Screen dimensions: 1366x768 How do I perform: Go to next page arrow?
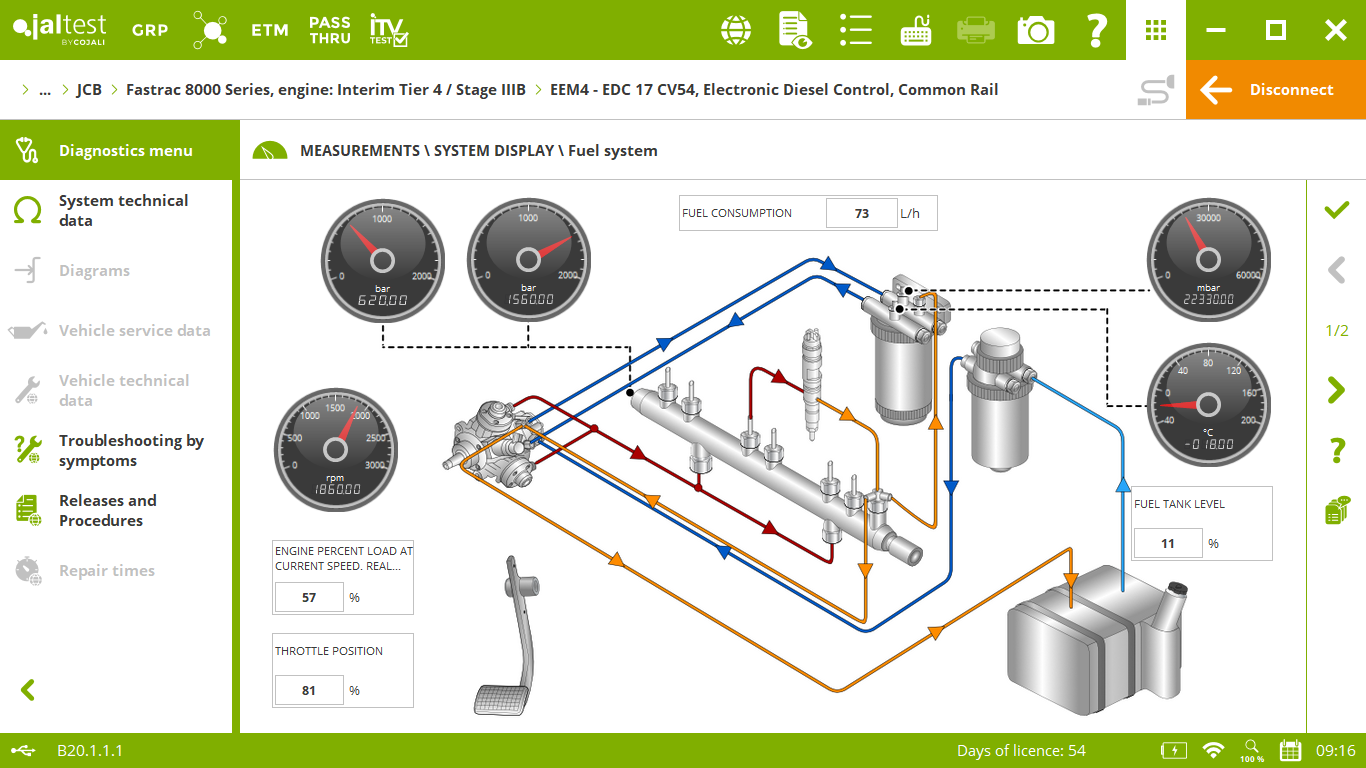pyautogui.click(x=1336, y=390)
